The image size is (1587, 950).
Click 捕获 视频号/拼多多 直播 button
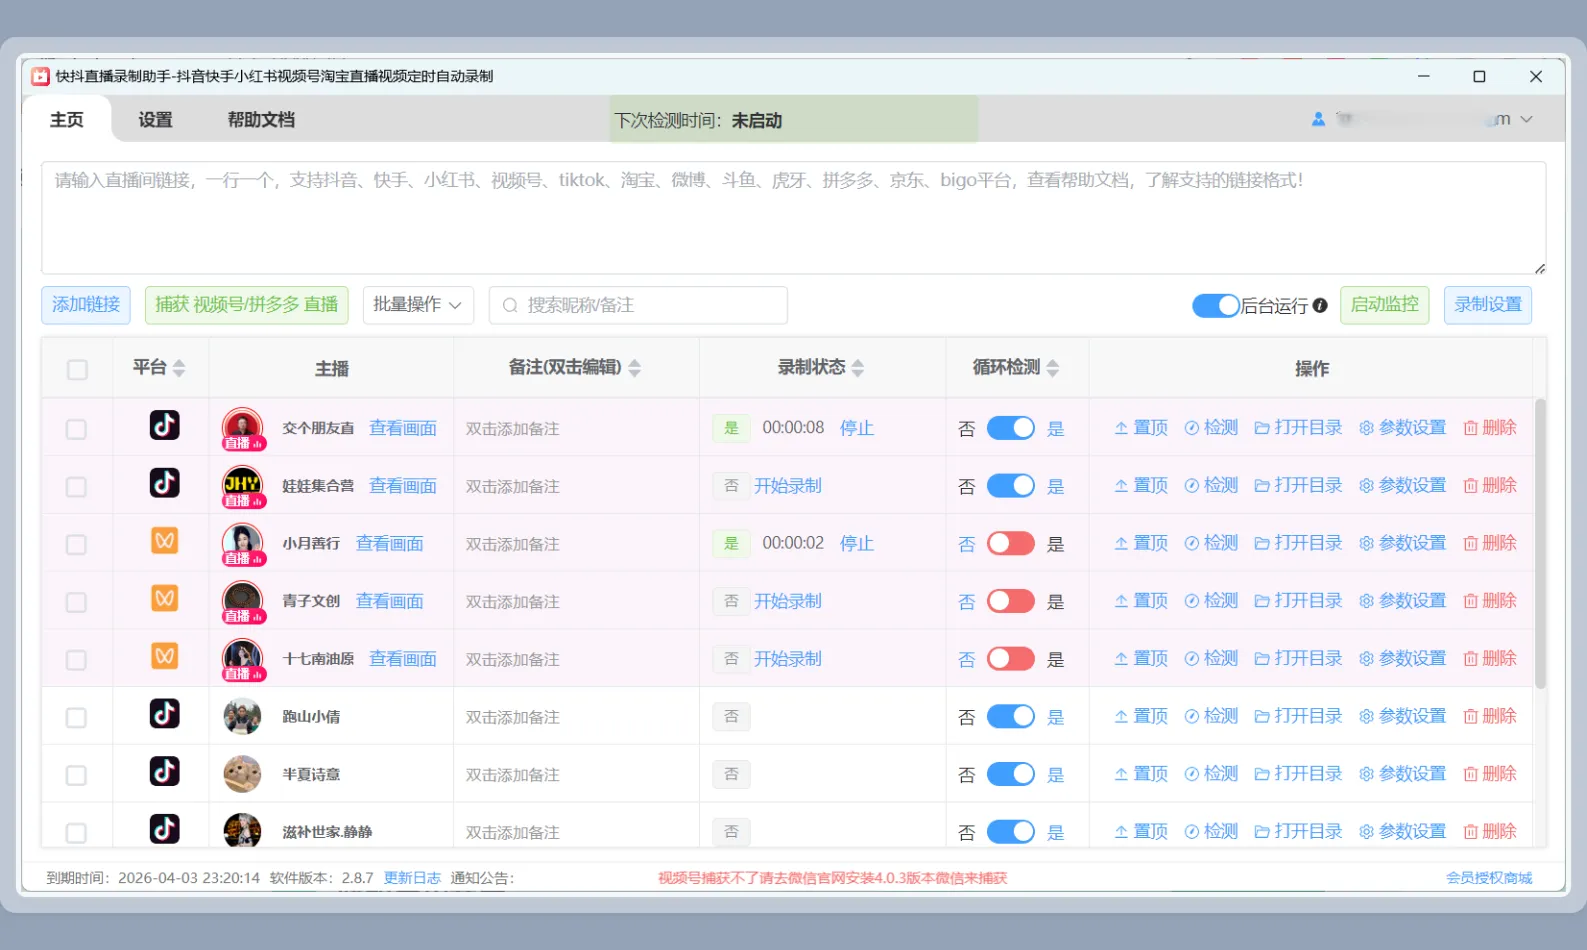247,305
